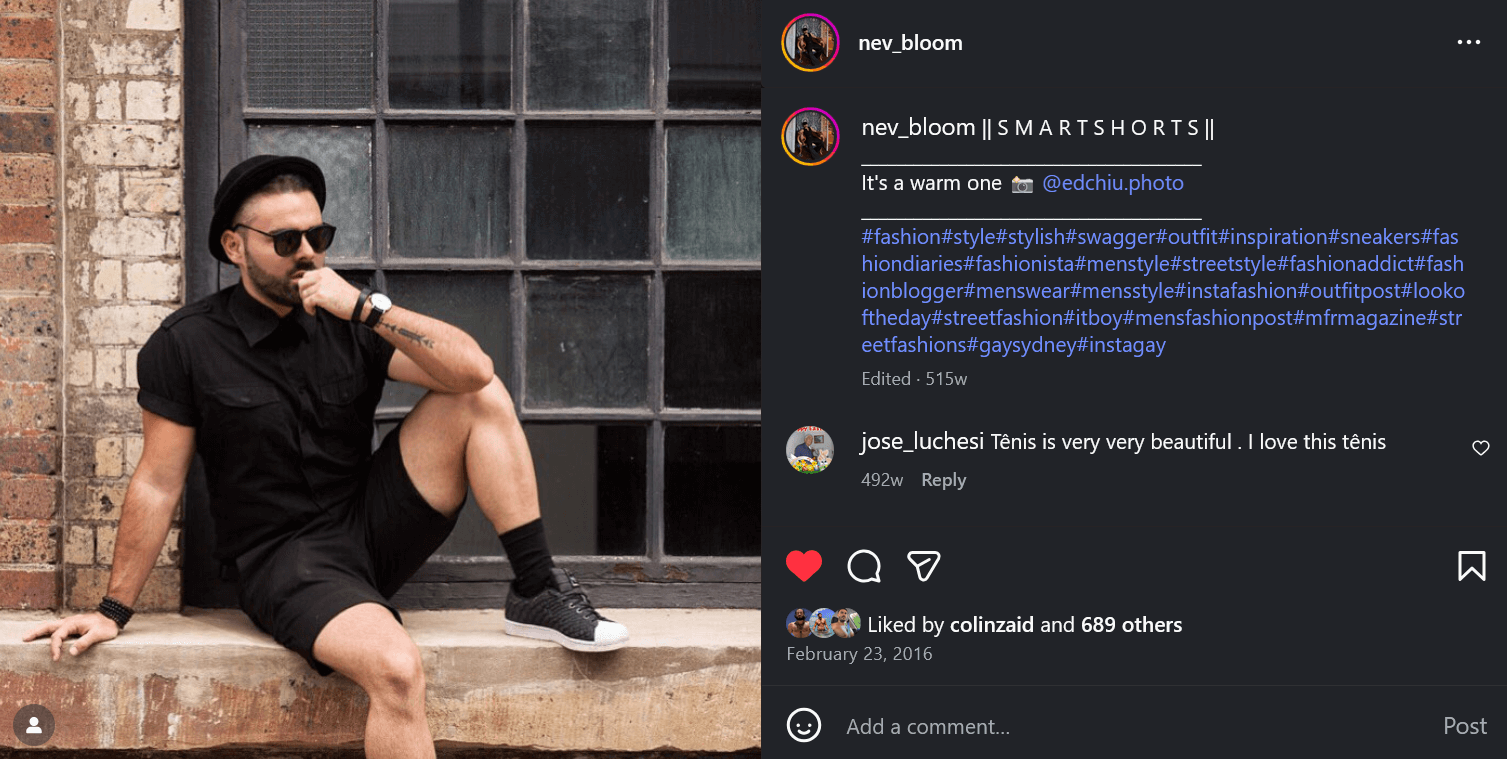Open nev_bloom username in header

tap(910, 43)
